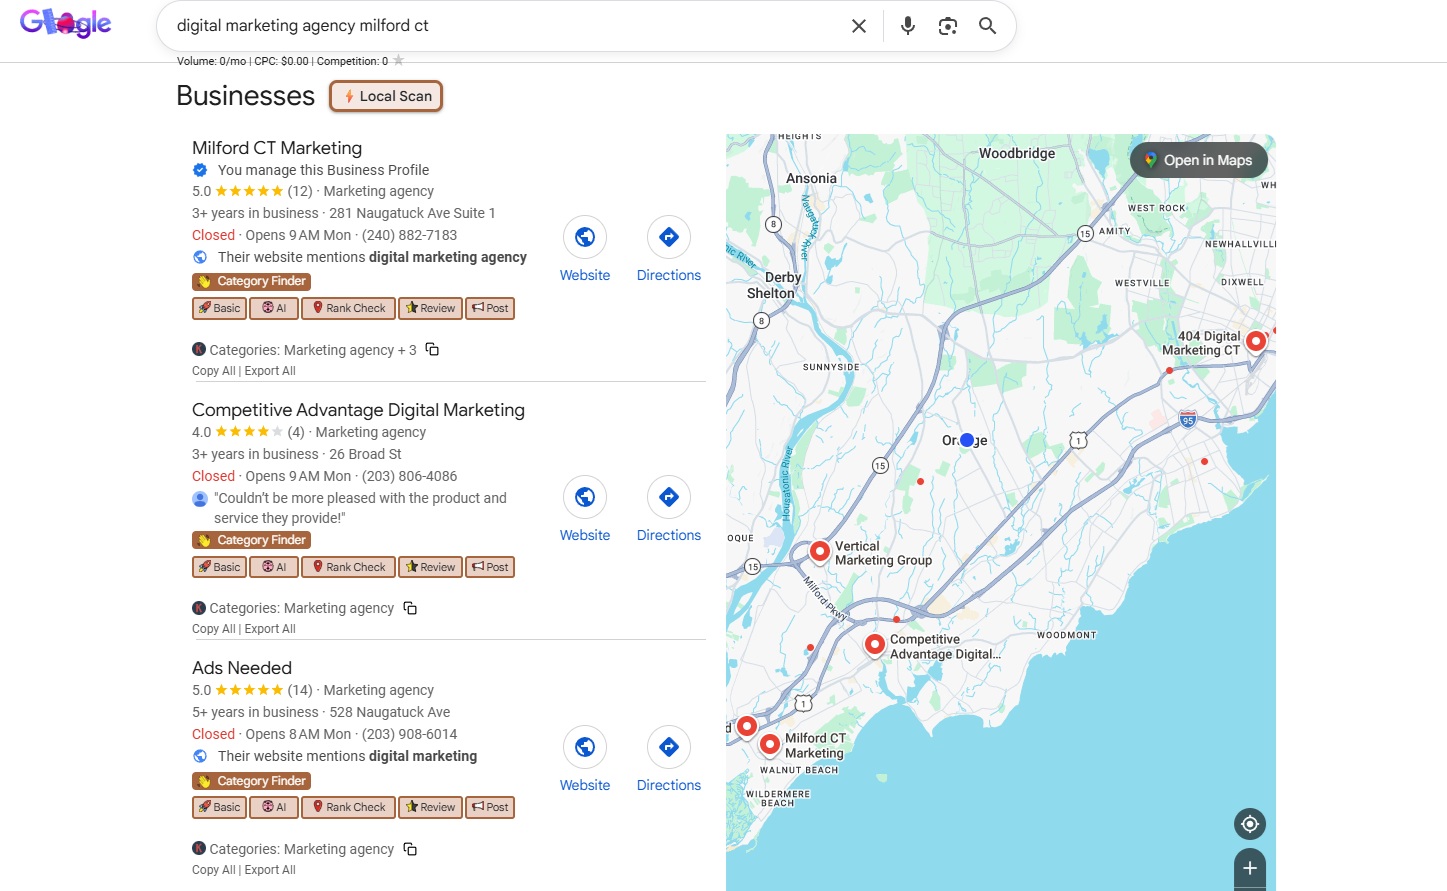Copy categories icon for Competitive Advantage Digital Marketing
Viewport: 1447px width, 891px height.
[410, 608]
